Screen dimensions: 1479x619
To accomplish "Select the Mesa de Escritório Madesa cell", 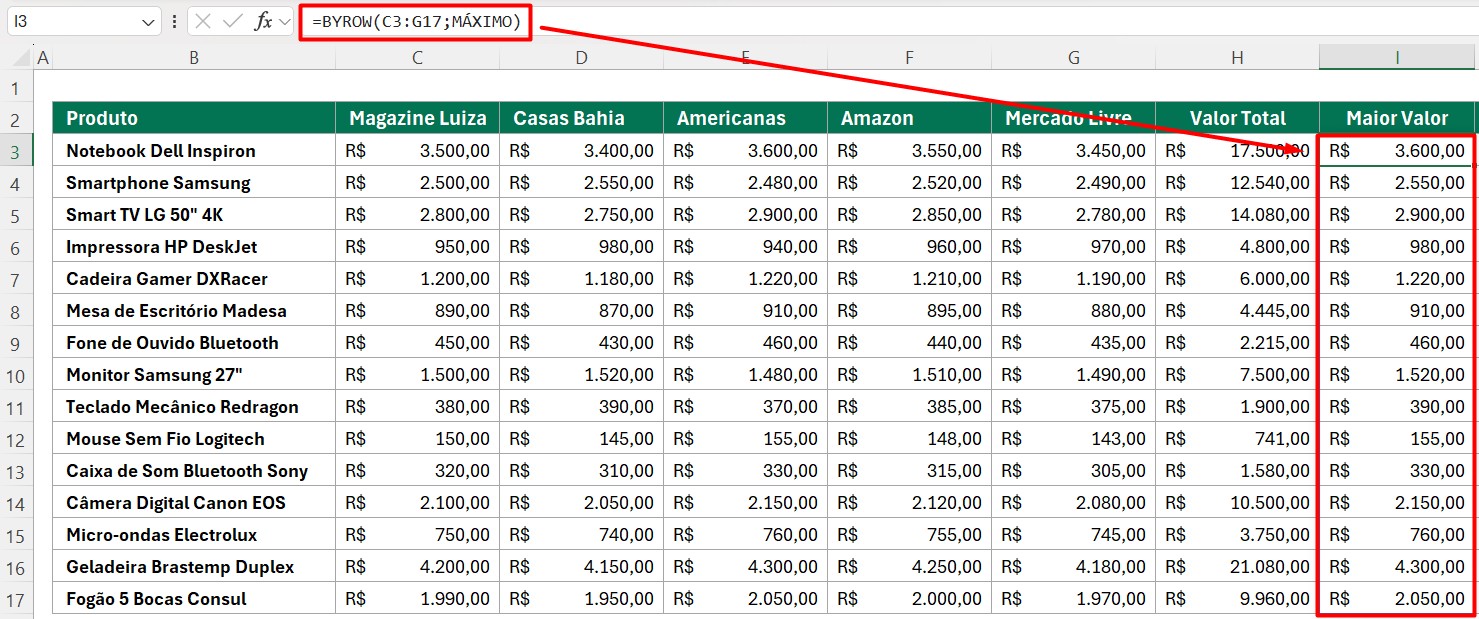I will [194, 311].
